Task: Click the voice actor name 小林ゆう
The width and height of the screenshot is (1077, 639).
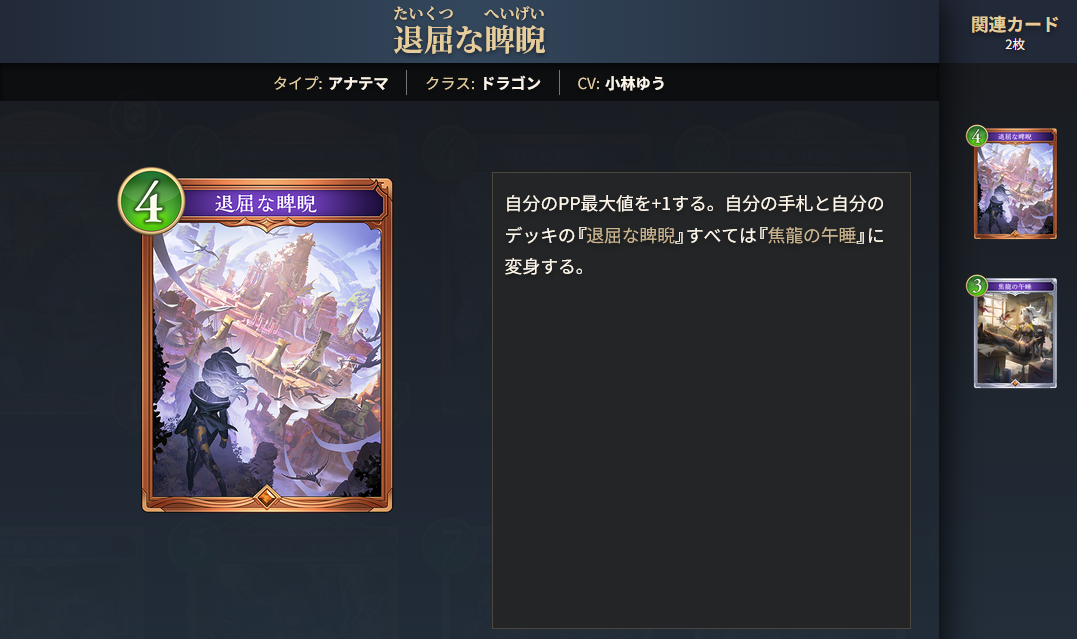Action: [x=635, y=83]
